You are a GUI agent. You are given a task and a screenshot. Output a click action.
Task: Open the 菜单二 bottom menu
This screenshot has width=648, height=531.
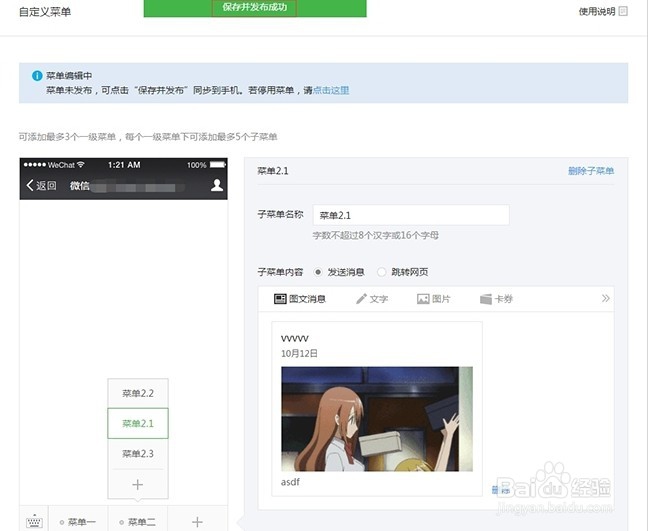(138, 521)
